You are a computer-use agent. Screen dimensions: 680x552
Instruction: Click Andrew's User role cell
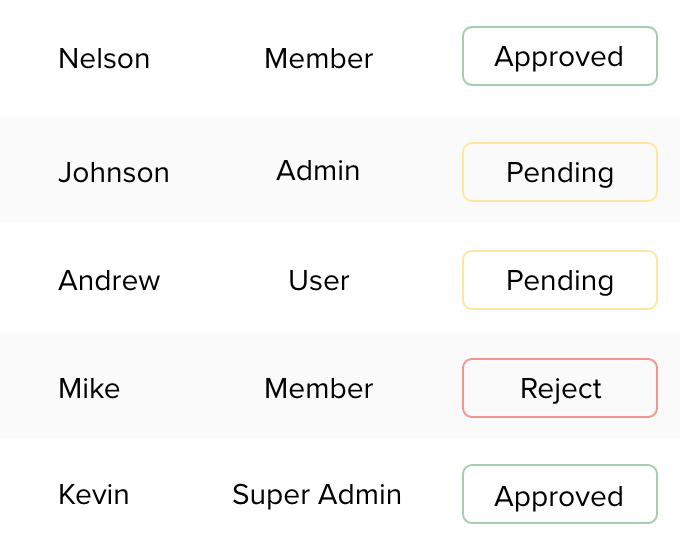click(319, 280)
